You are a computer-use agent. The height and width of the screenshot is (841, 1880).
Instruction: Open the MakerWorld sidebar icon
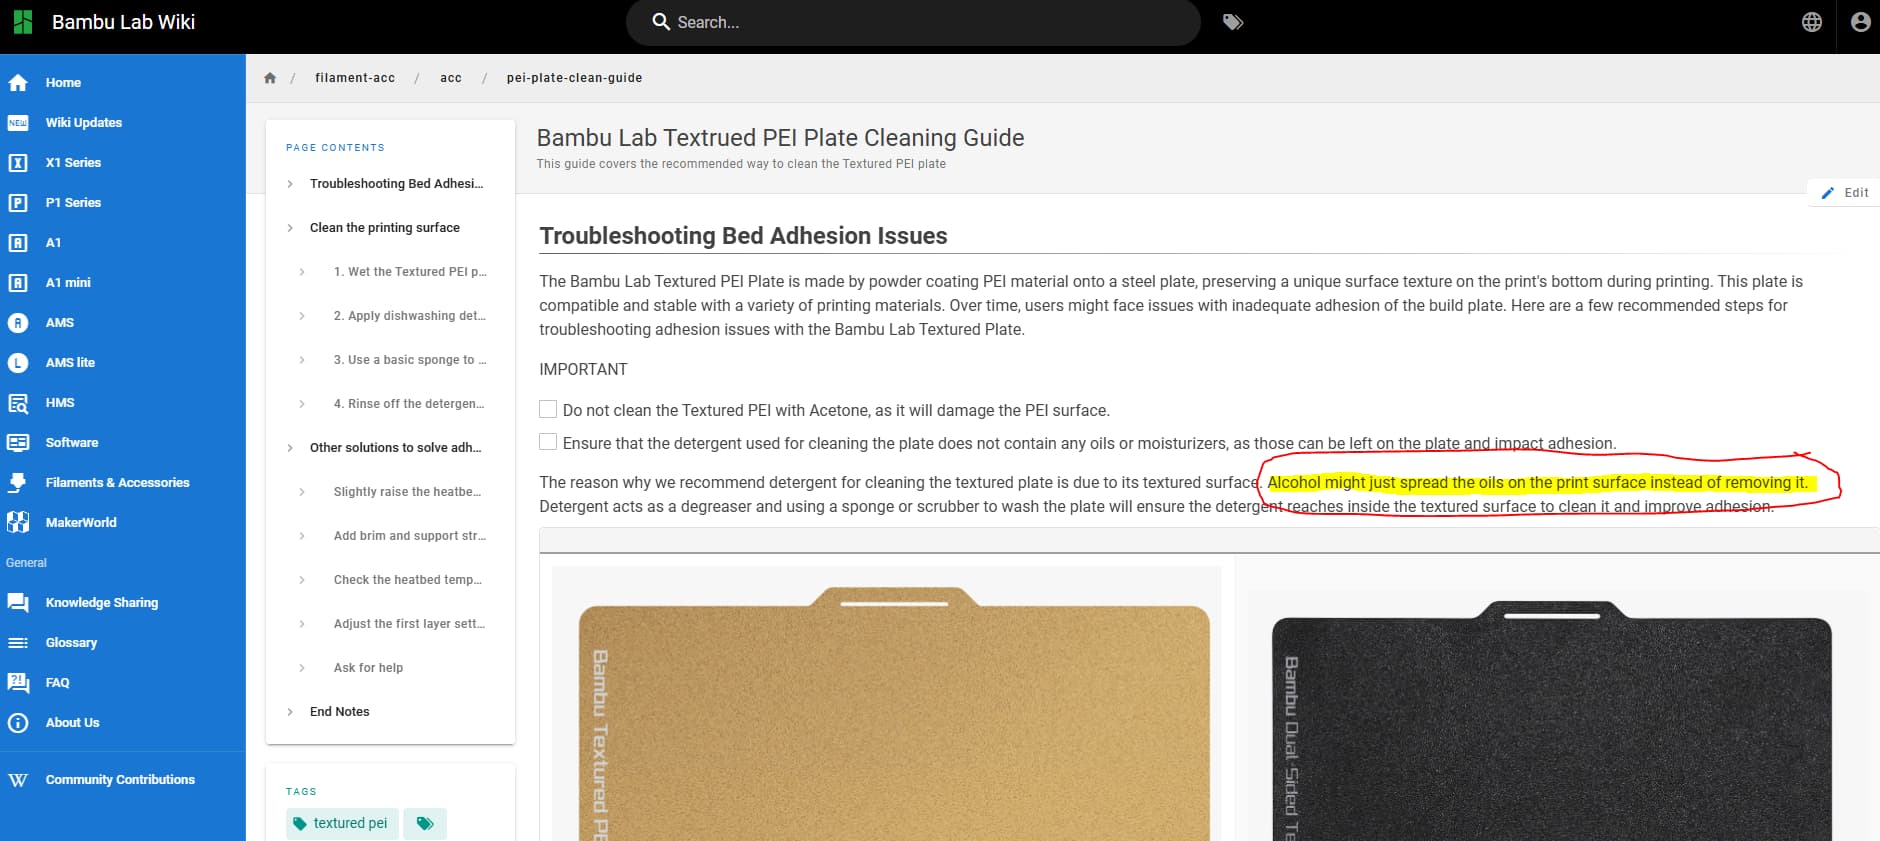click(x=18, y=523)
